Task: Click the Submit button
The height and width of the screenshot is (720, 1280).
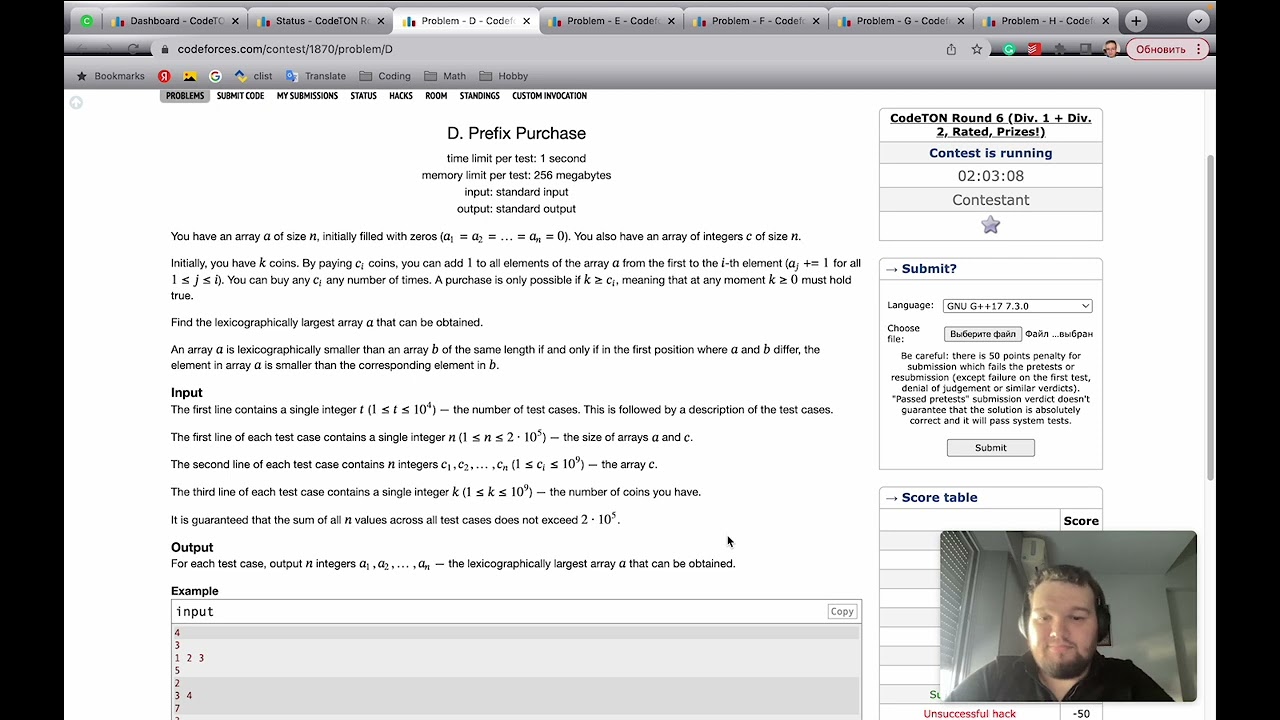Action: pyautogui.click(x=991, y=448)
